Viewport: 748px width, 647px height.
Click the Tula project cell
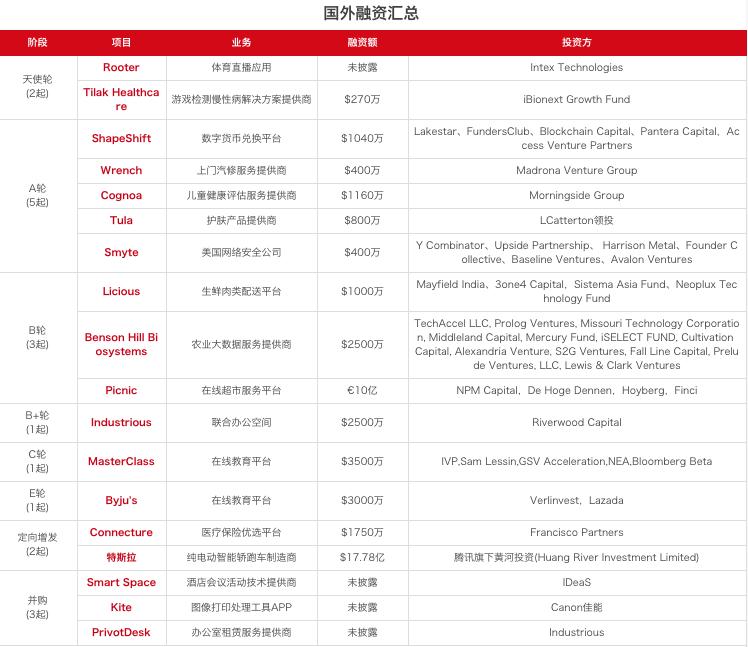click(x=121, y=220)
